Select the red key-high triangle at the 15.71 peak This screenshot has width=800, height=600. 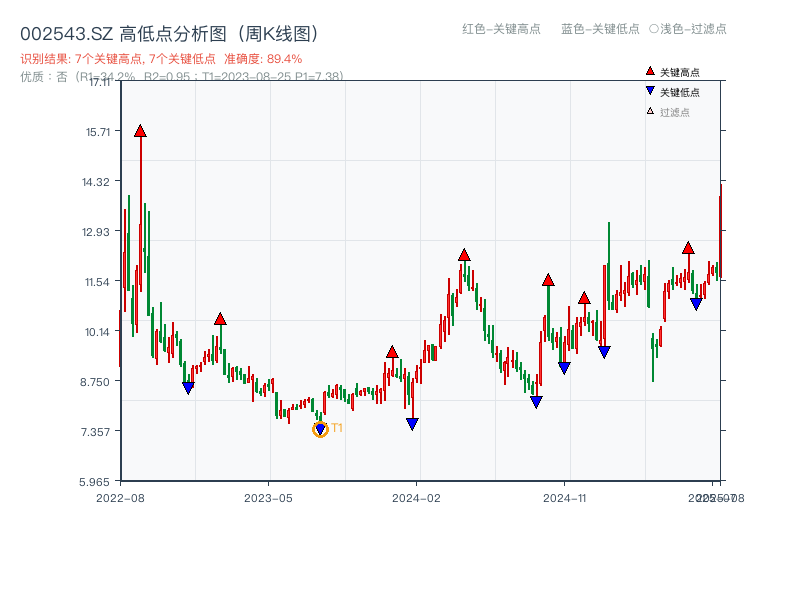(140, 132)
